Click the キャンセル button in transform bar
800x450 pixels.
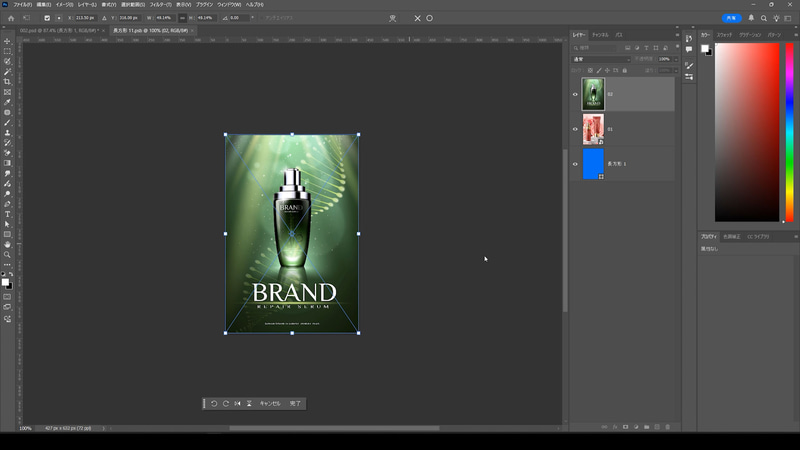click(270, 404)
